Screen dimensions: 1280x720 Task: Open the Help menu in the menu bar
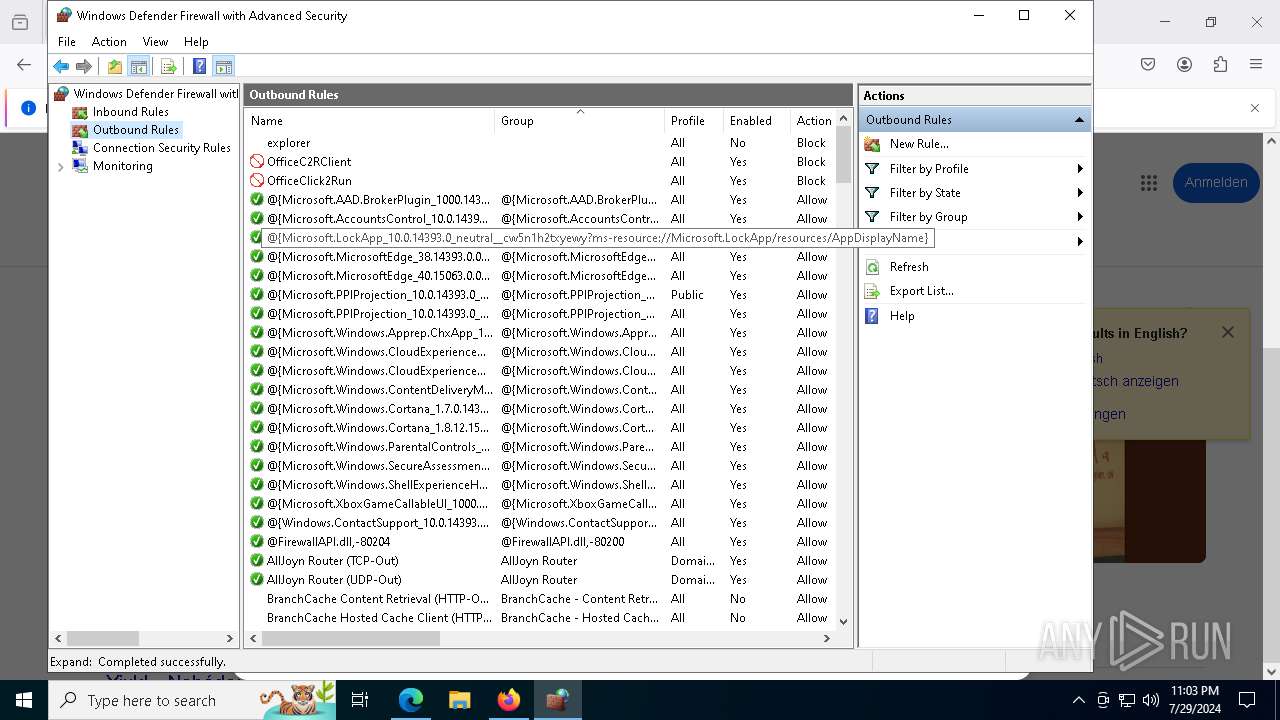tap(196, 42)
